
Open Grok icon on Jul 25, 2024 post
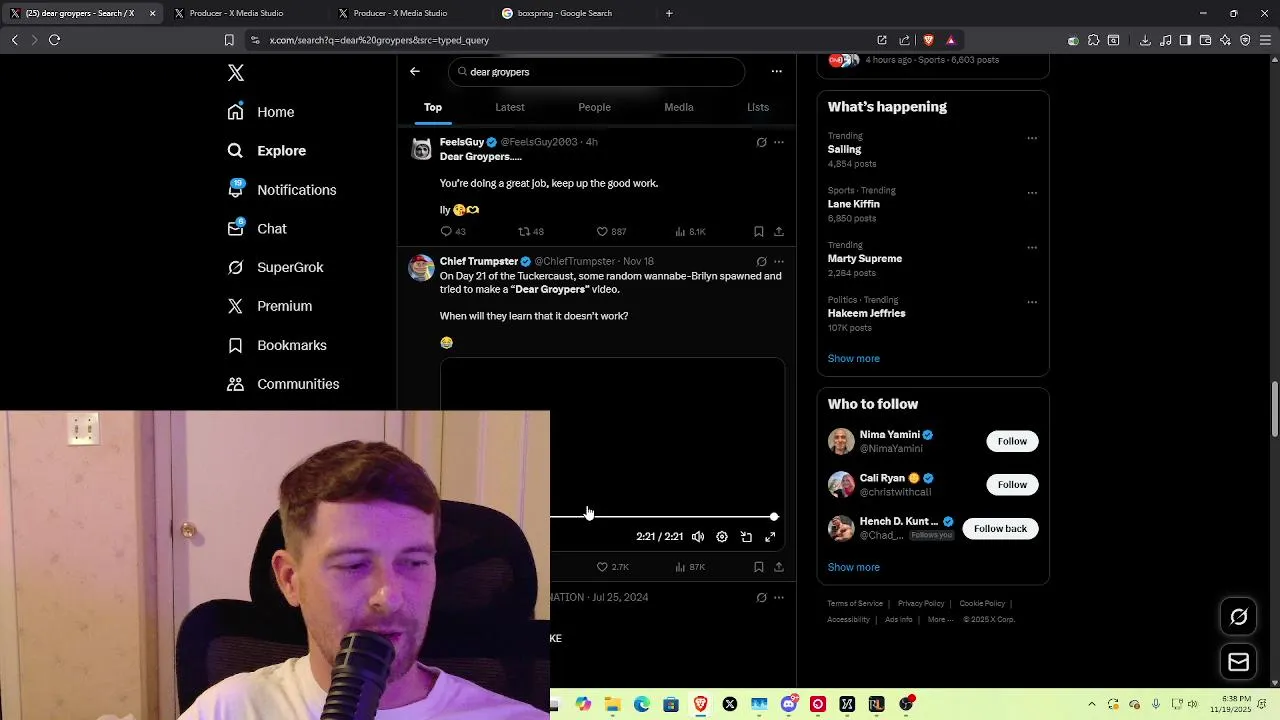coord(762,597)
